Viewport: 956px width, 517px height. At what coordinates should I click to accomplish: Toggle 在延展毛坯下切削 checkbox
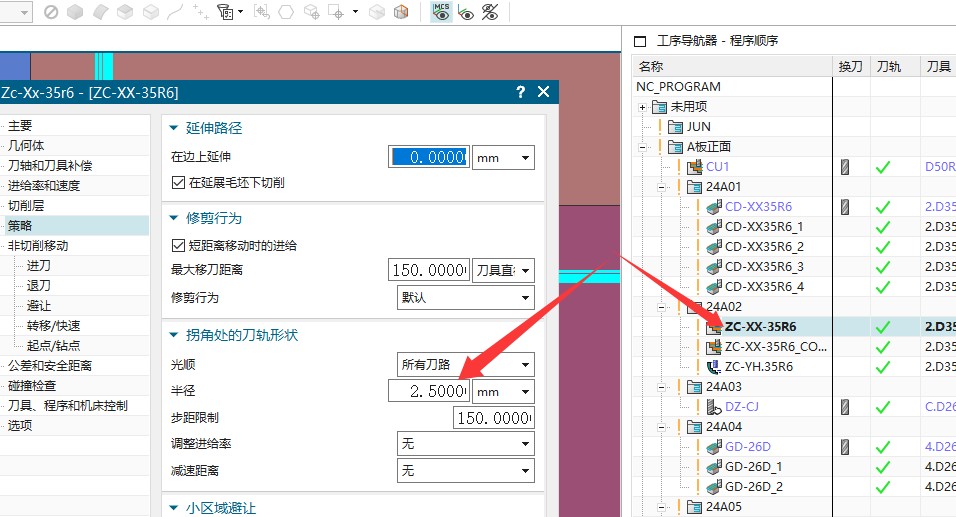pyautogui.click(x=178, y=182)
